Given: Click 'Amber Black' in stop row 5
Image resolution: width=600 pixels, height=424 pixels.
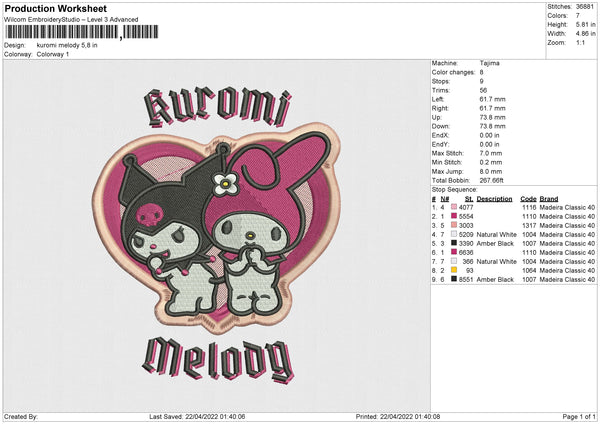Looking at the screenshot, I should (495, 243).
